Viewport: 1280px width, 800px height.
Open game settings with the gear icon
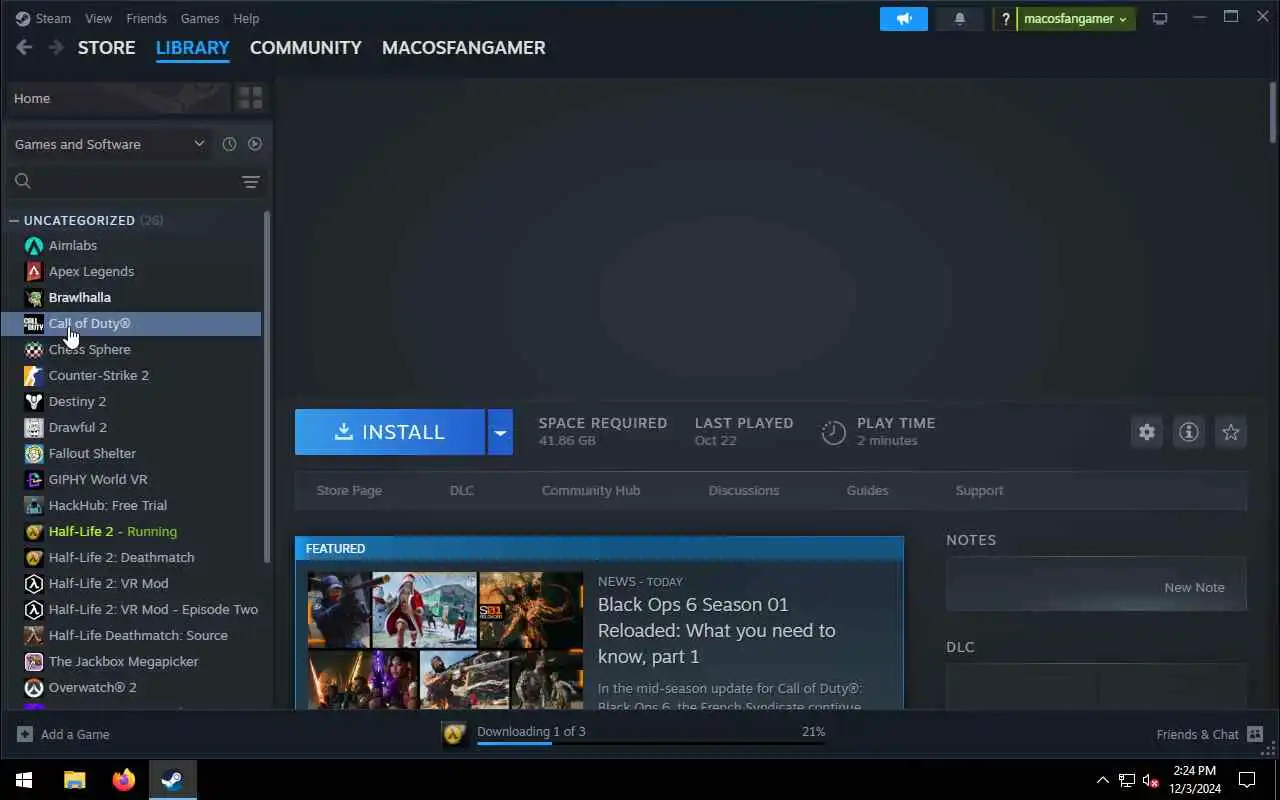pyautogui.click(x=1147, y=432)
